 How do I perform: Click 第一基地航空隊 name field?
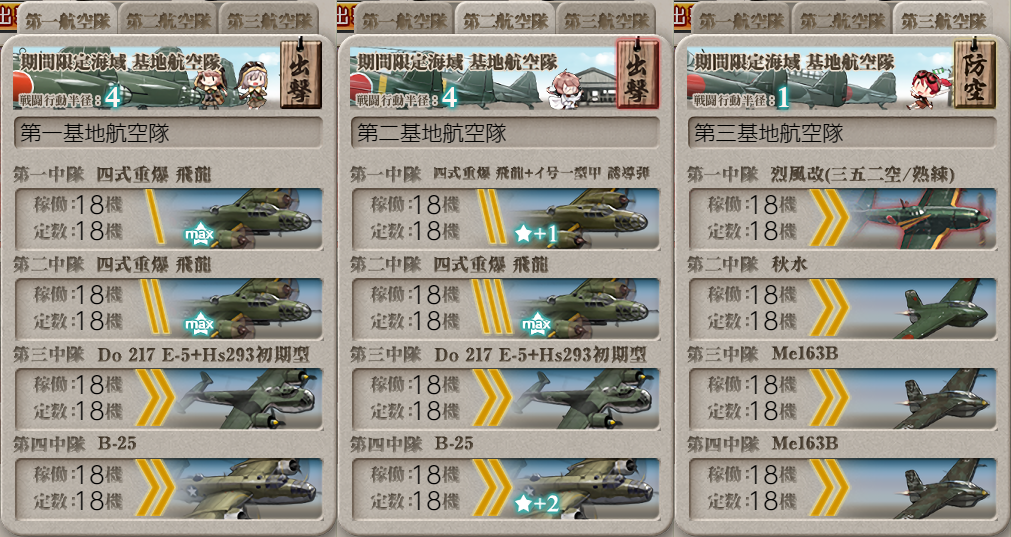click(168, 133)
